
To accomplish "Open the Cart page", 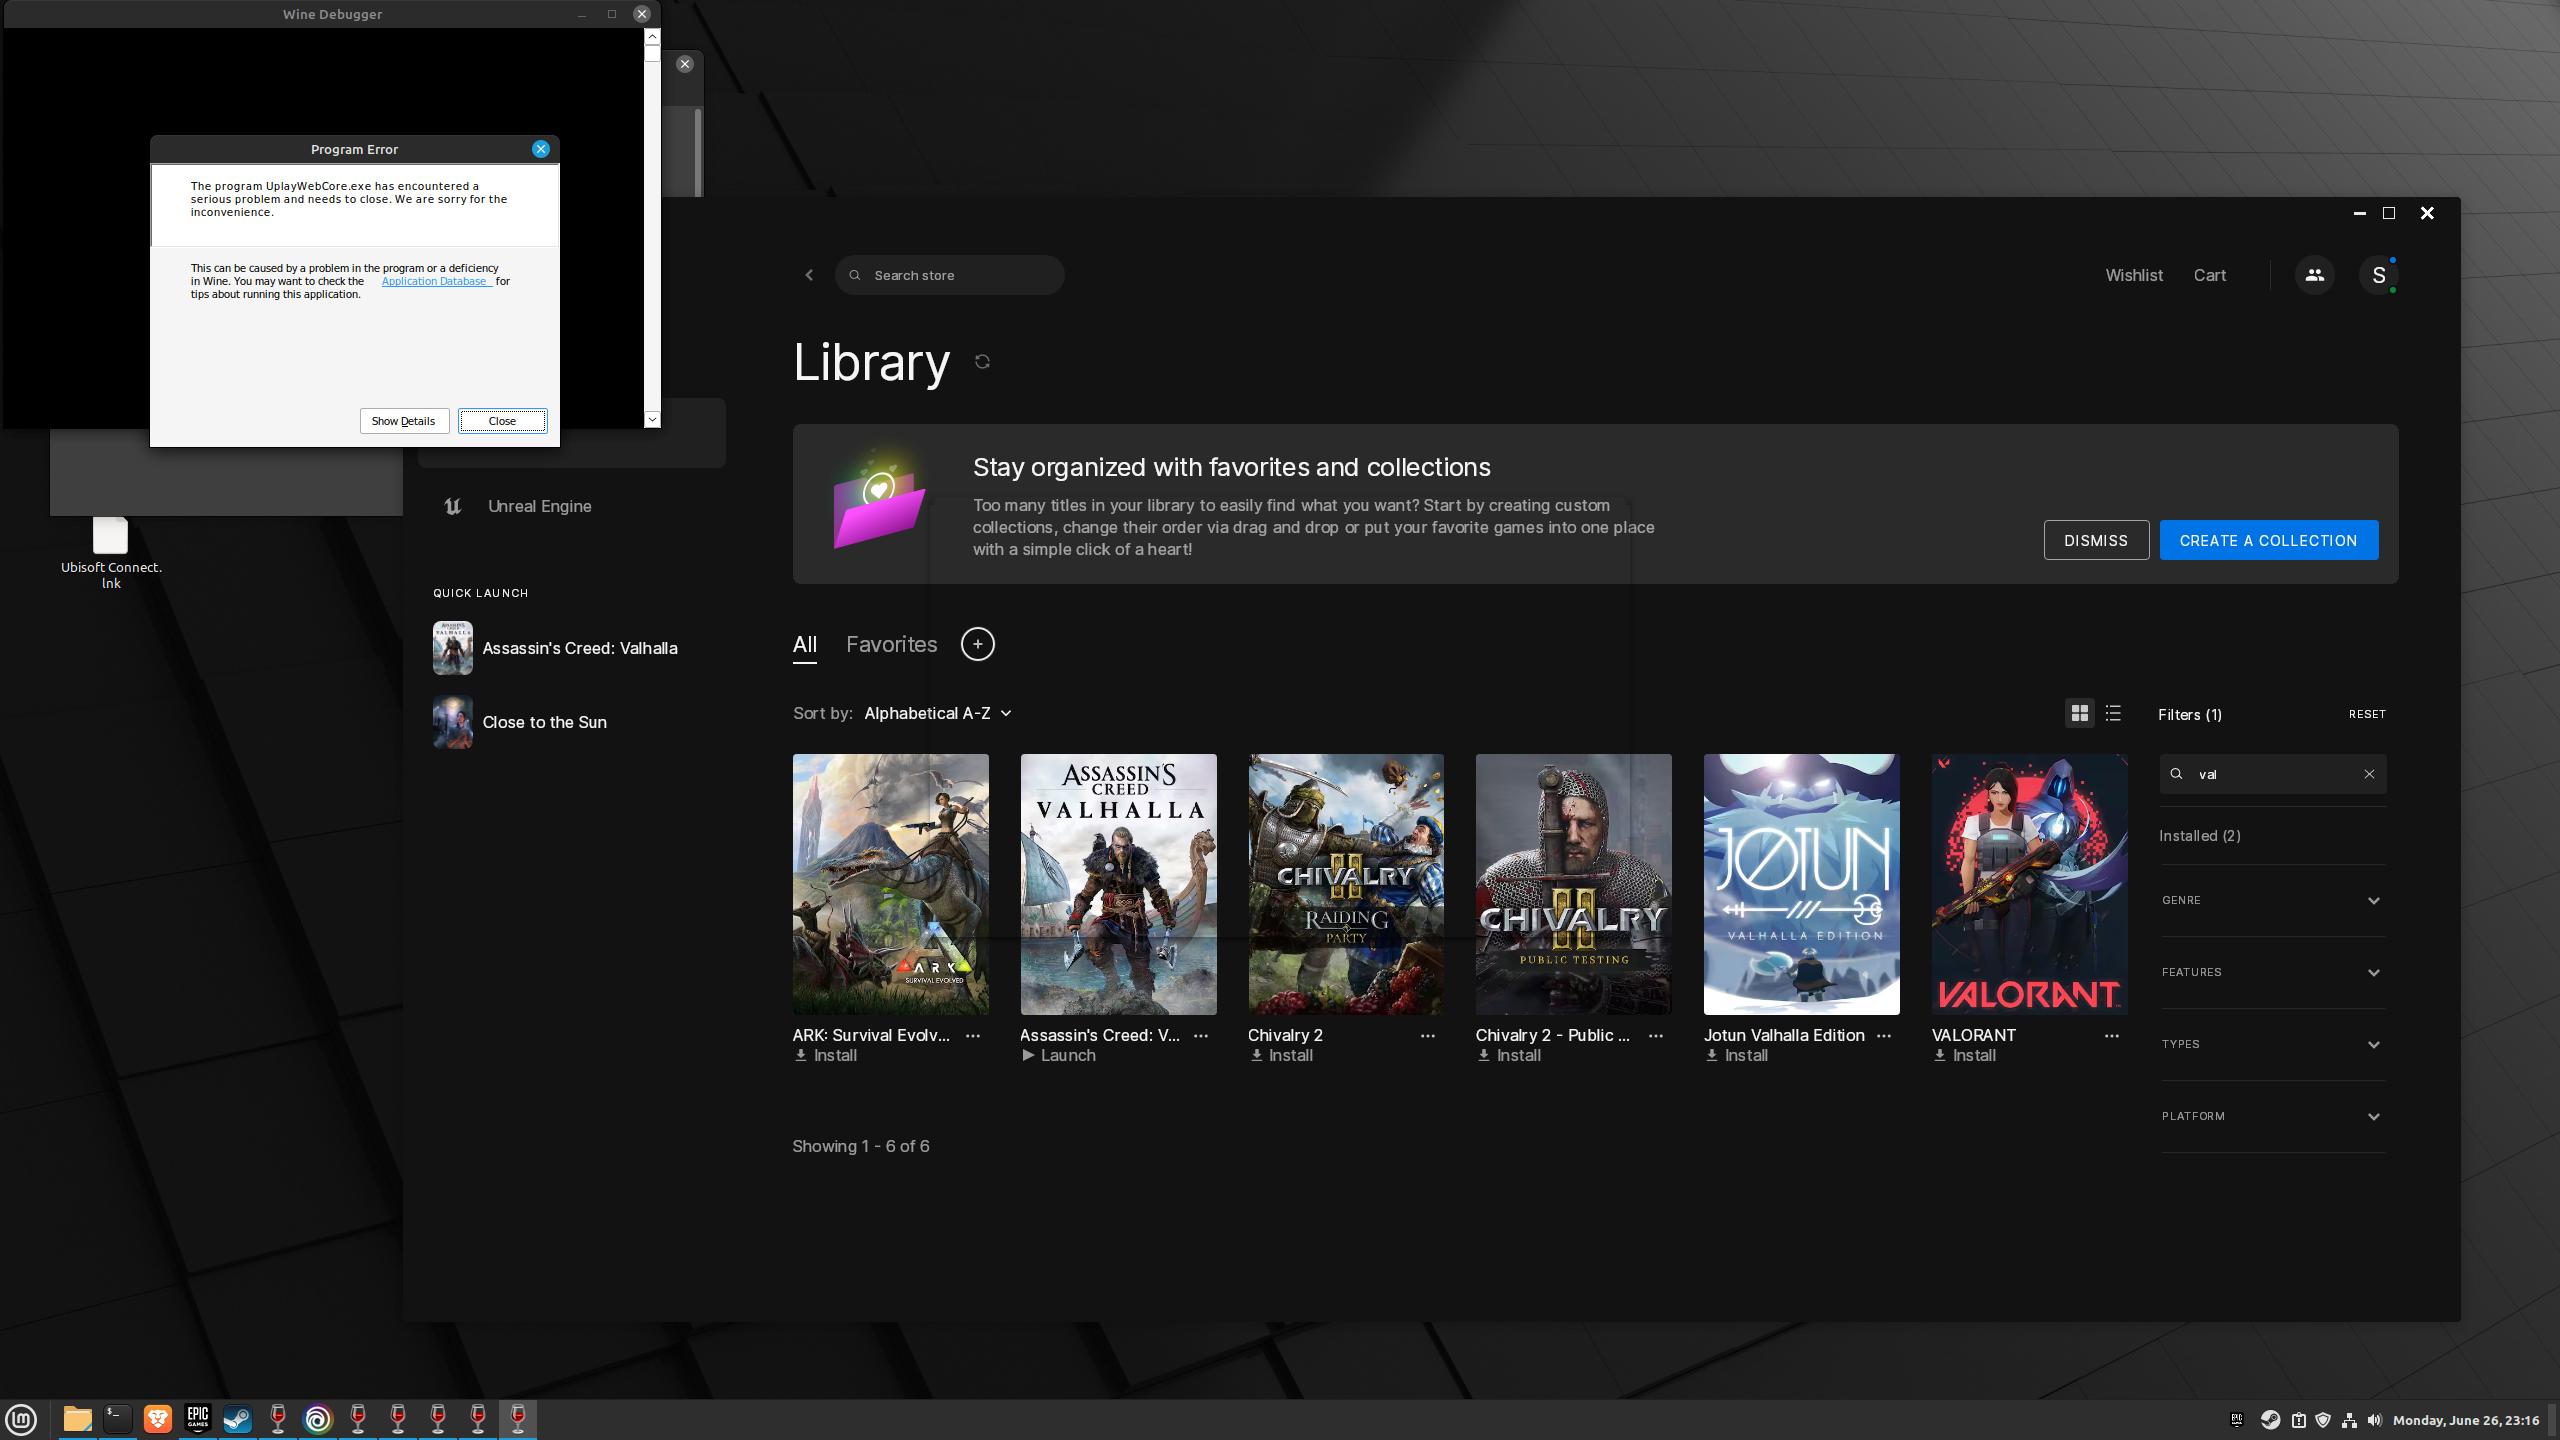I will point(2209,275).
